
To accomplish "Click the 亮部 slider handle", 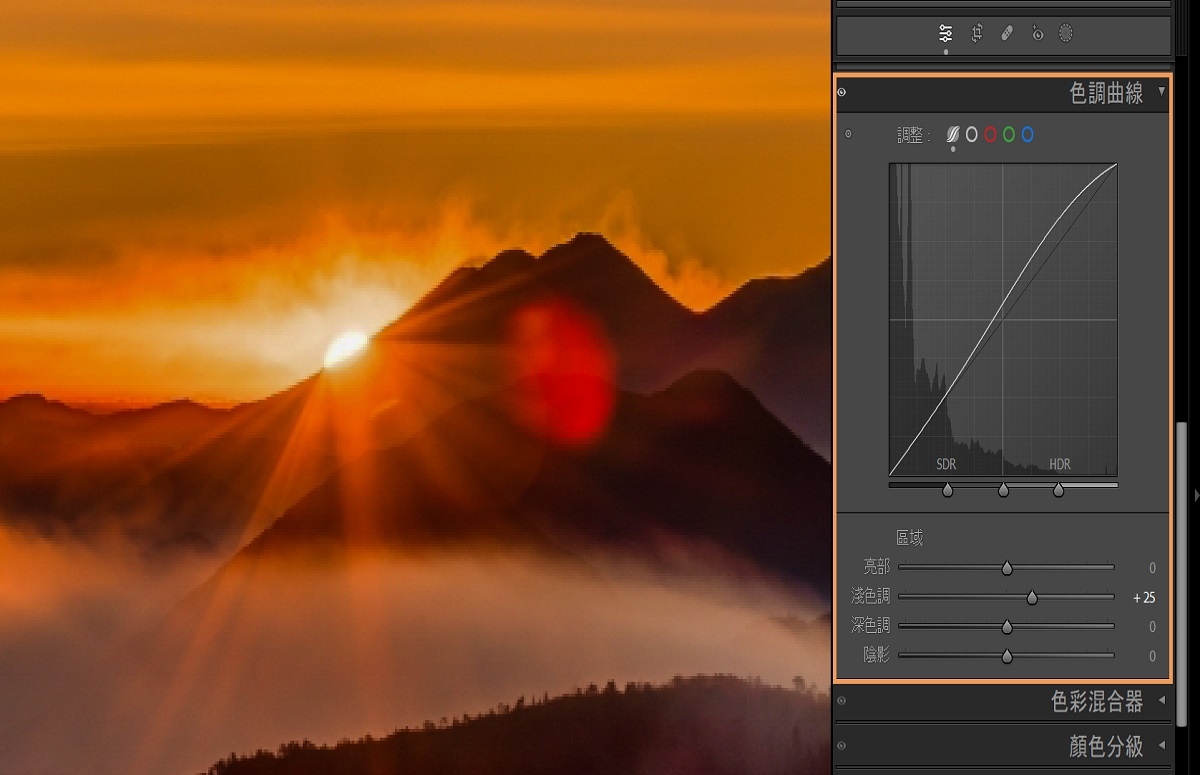I will coord(1007,568).
